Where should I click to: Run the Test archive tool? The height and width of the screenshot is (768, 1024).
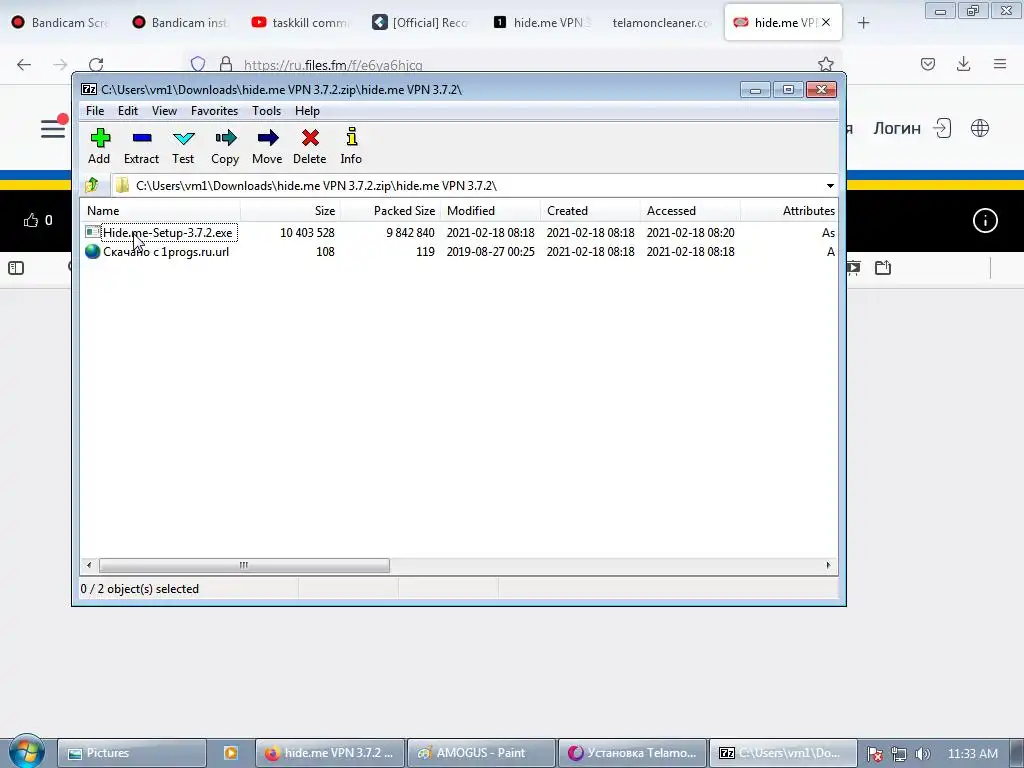(x=184, y=146)
